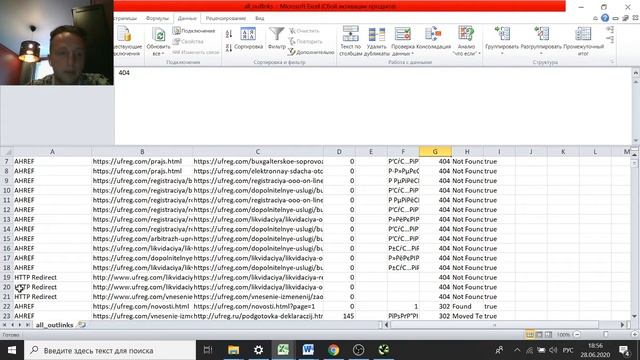Click the horizontal scrollbar thumb
This screenshot has width=640, height=360.
pyautogui.click(x=495, y=325)
